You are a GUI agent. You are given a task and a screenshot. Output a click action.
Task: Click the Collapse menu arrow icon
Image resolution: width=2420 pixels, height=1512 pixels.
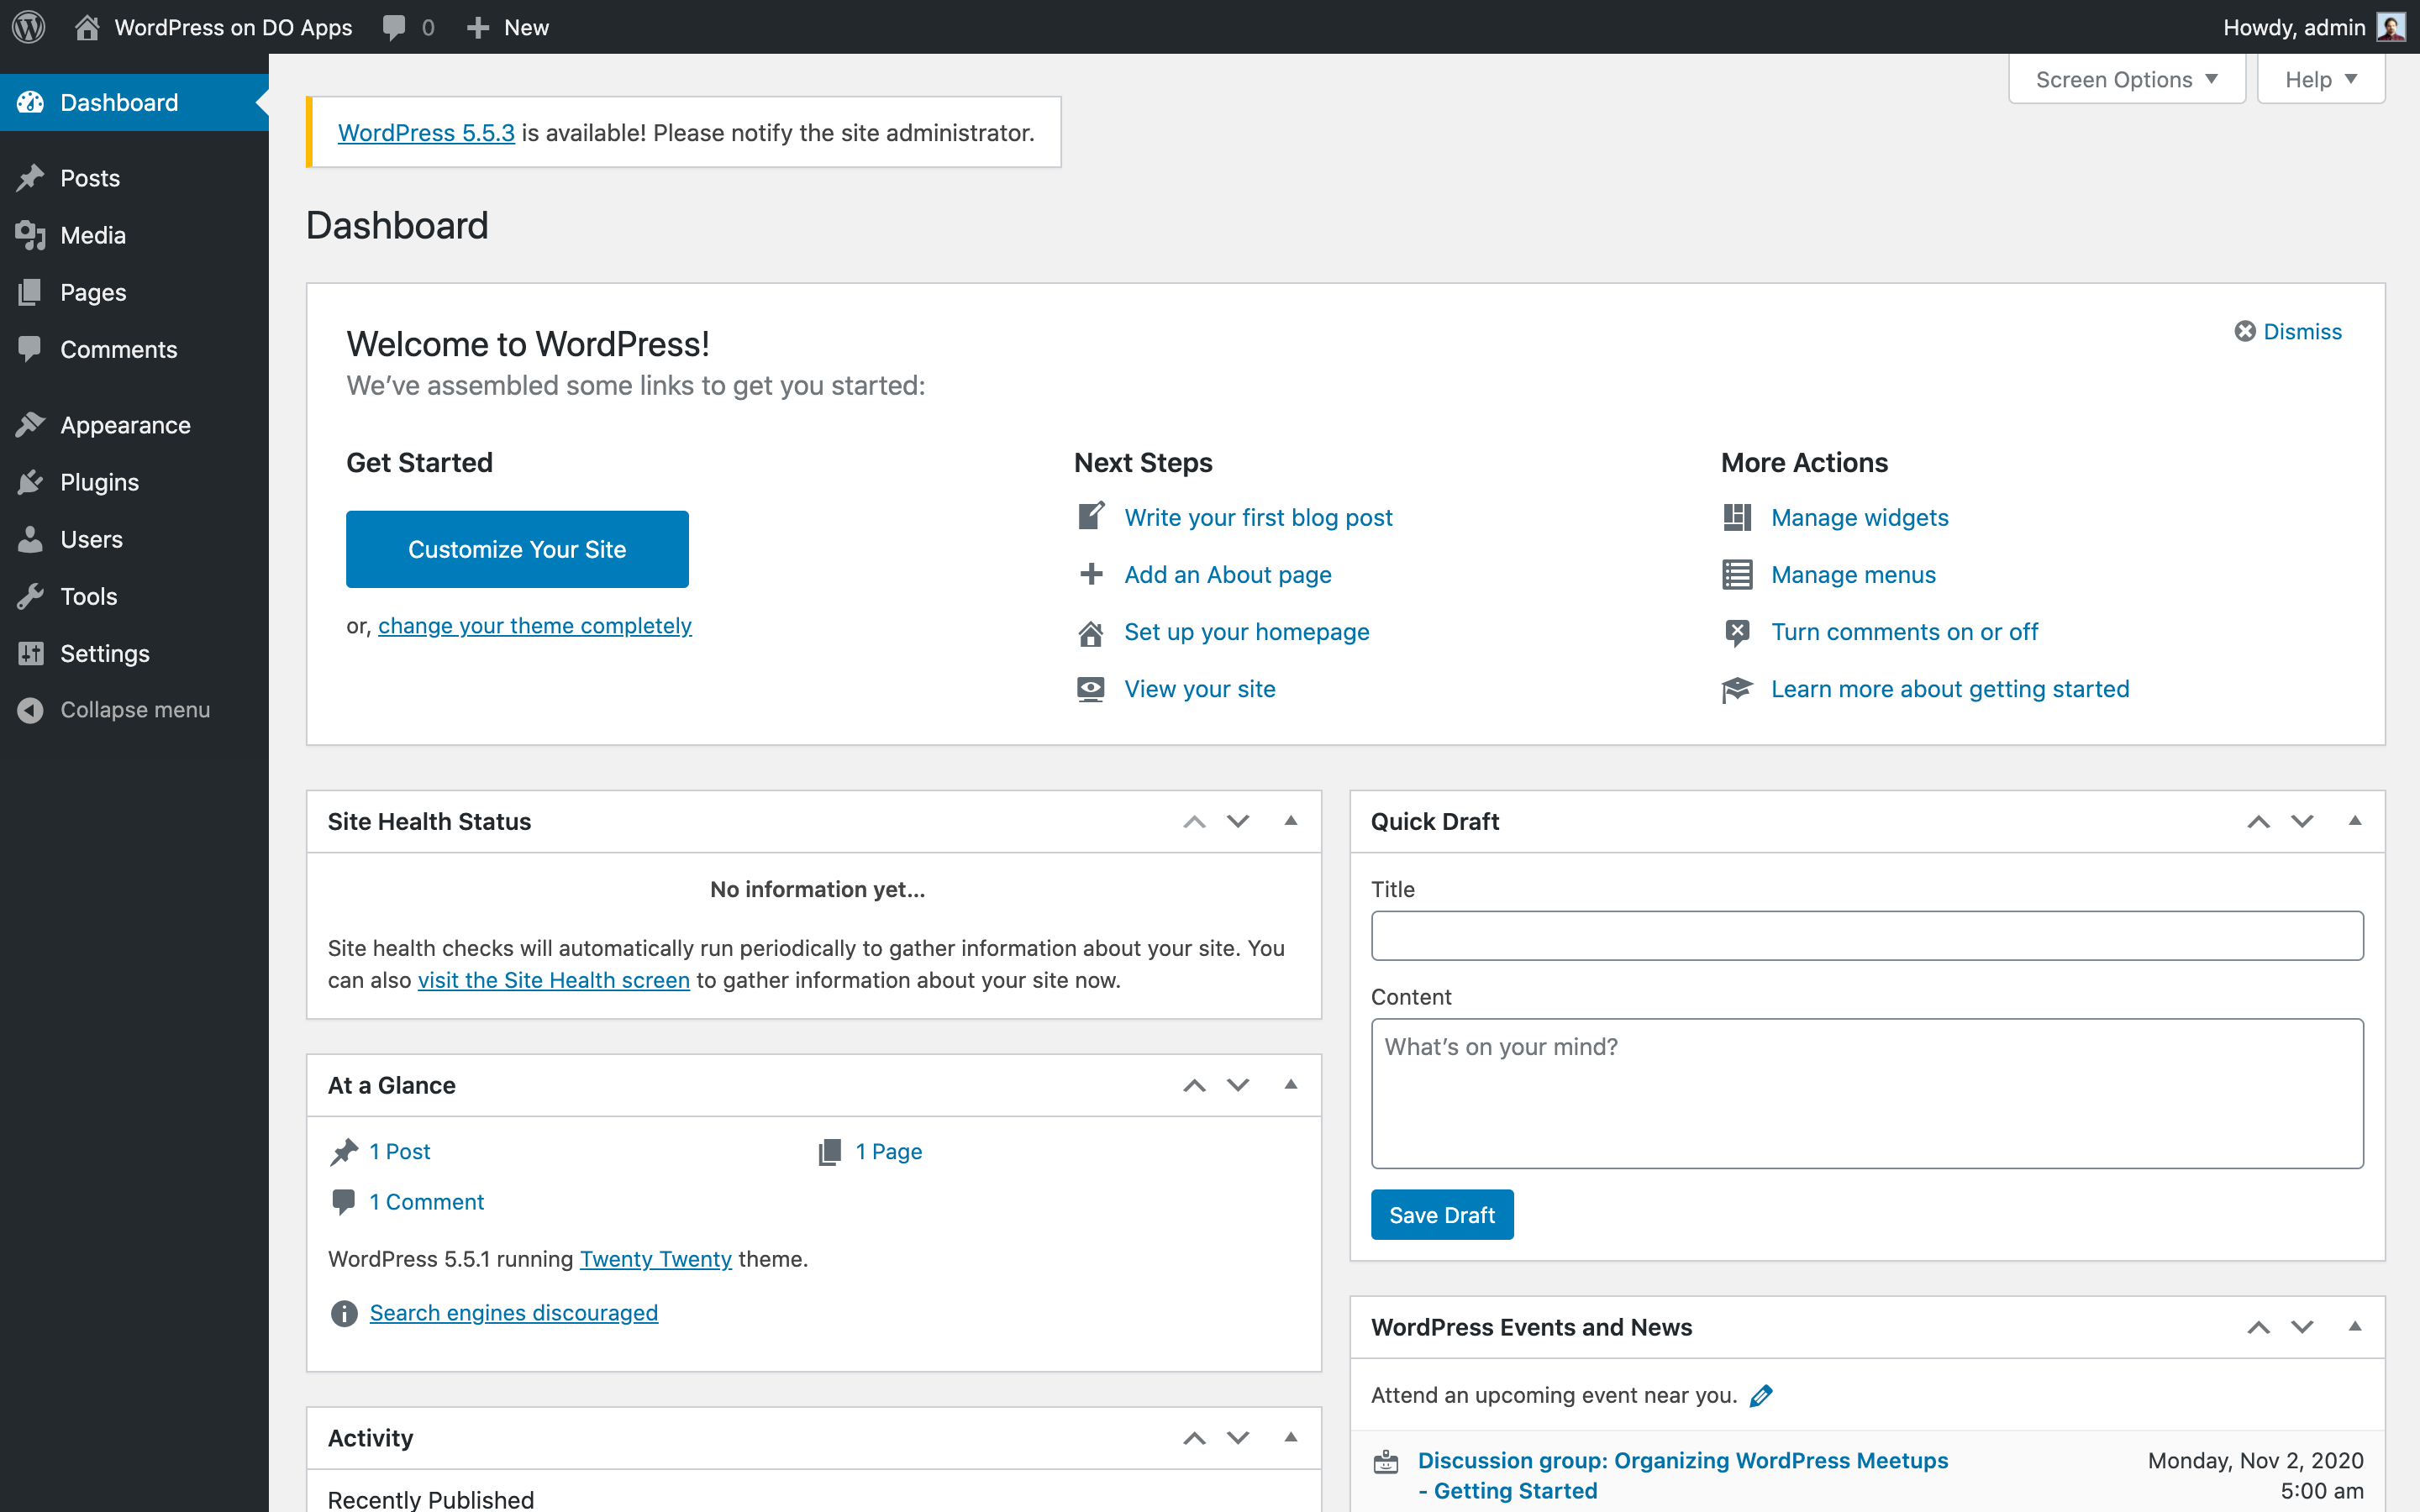point(30,710)
